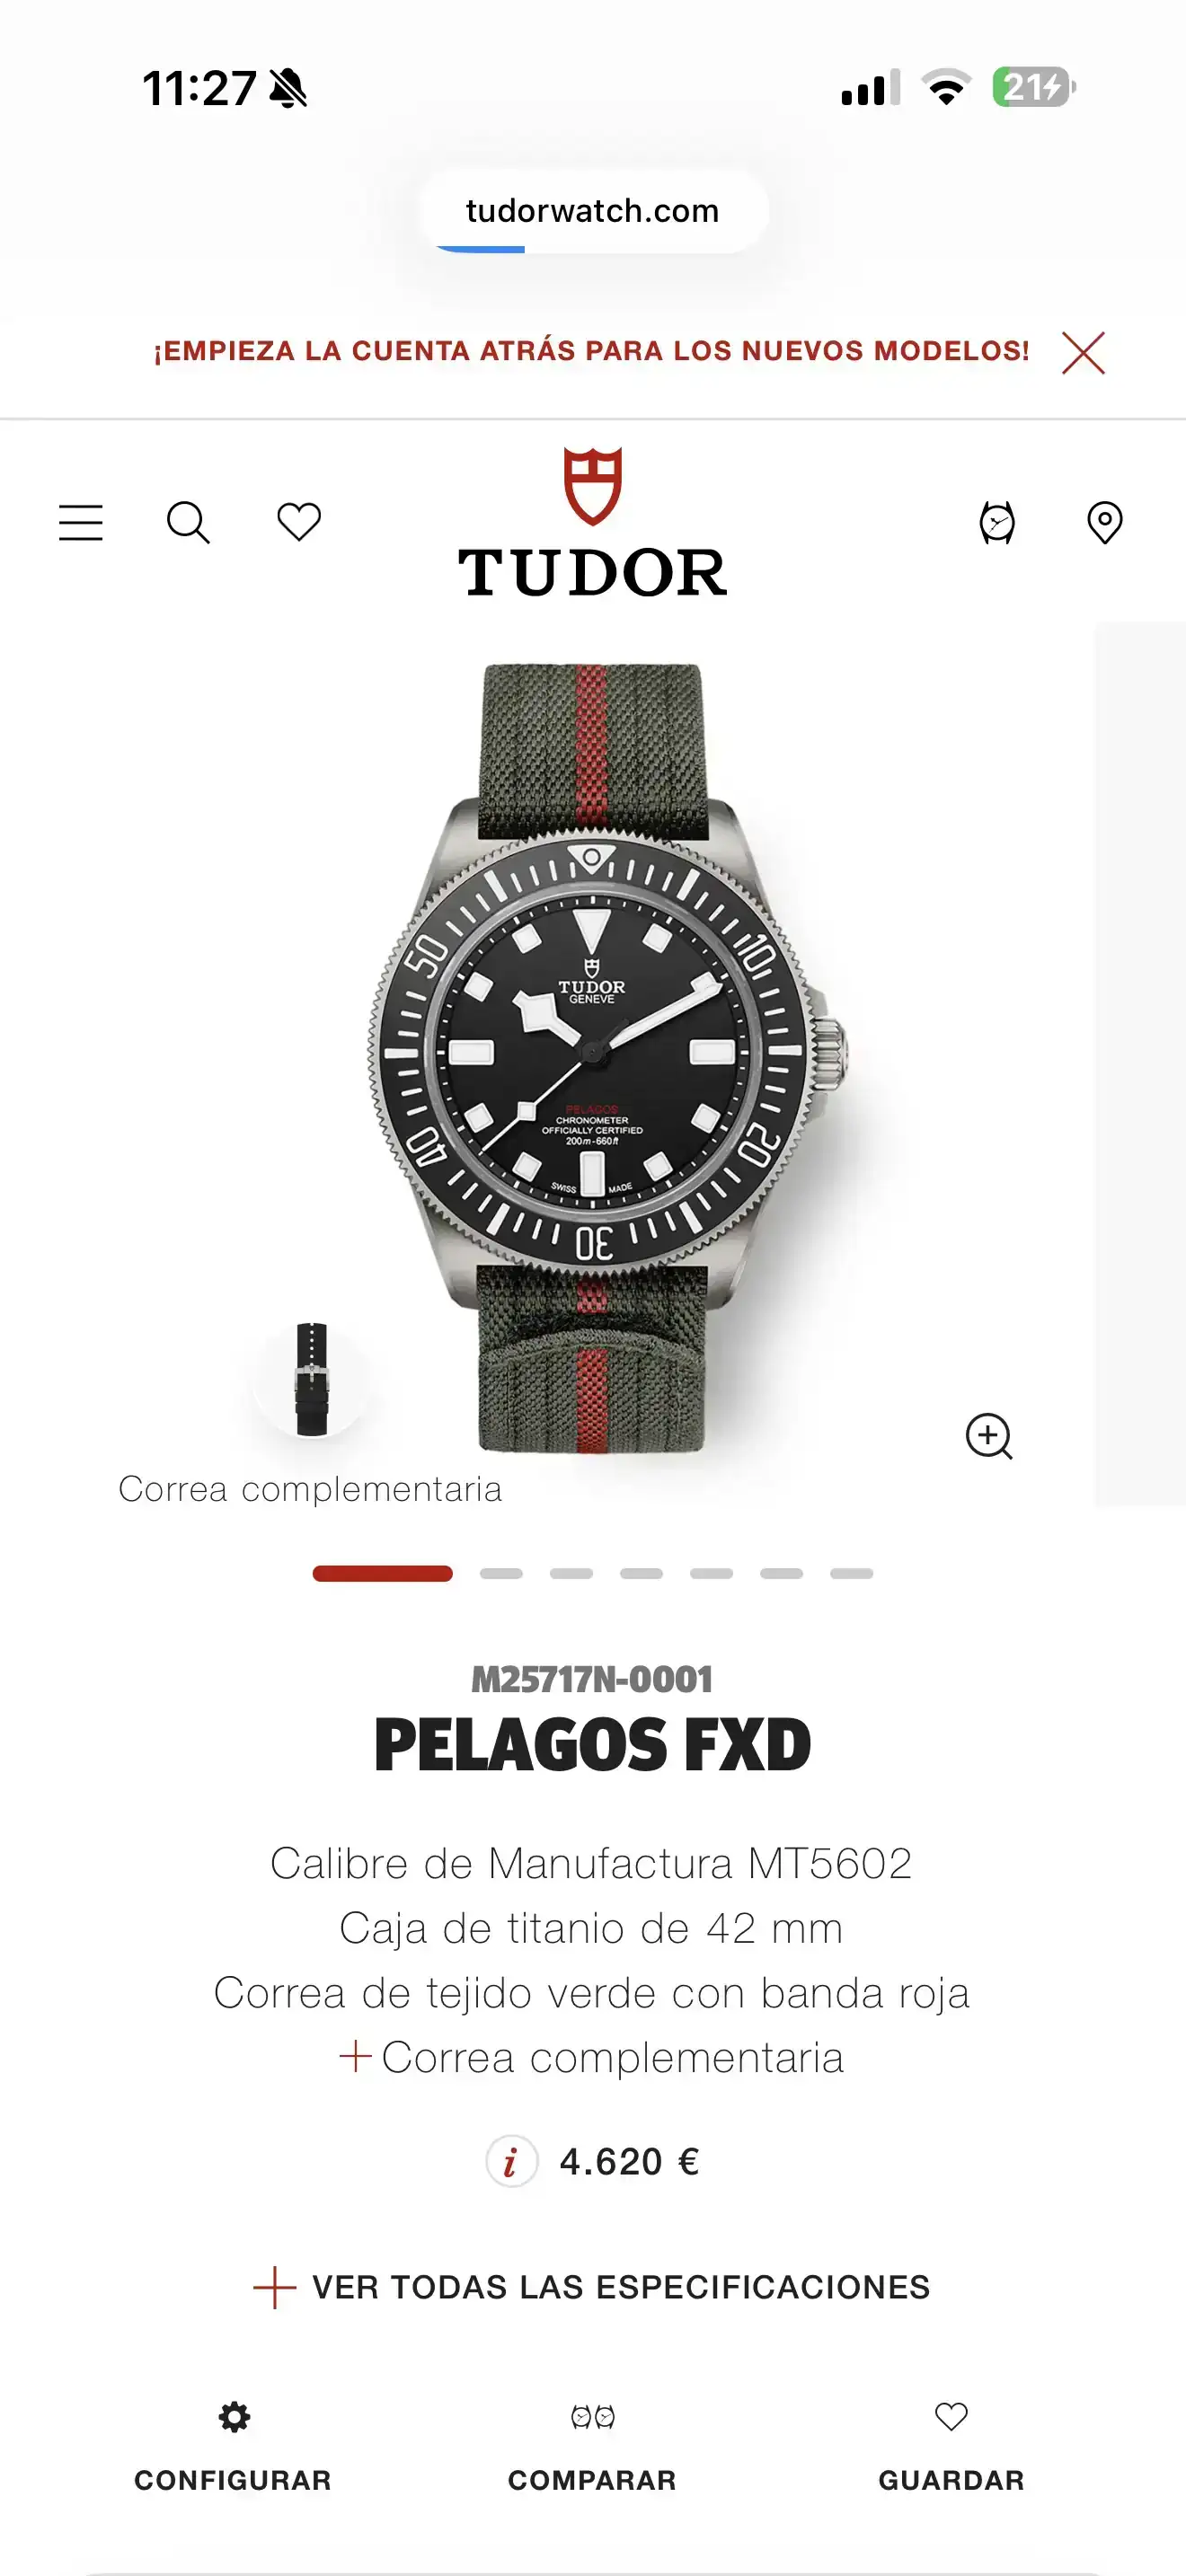Tap the search magnifier icon
The width and height of the screenshot is (1186, 2576).
pos(188,523)
